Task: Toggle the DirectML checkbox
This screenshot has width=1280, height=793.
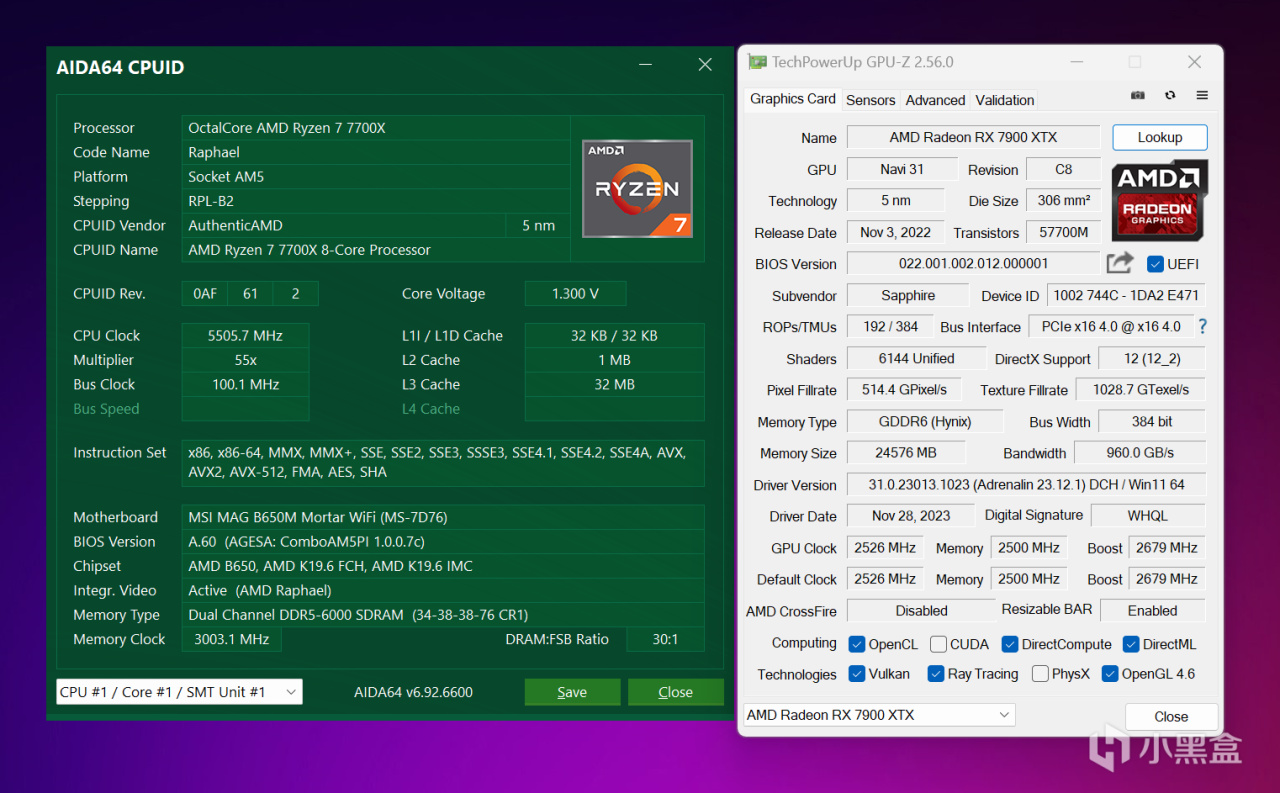Action: pyautogui.click(x=1131, y=644)
